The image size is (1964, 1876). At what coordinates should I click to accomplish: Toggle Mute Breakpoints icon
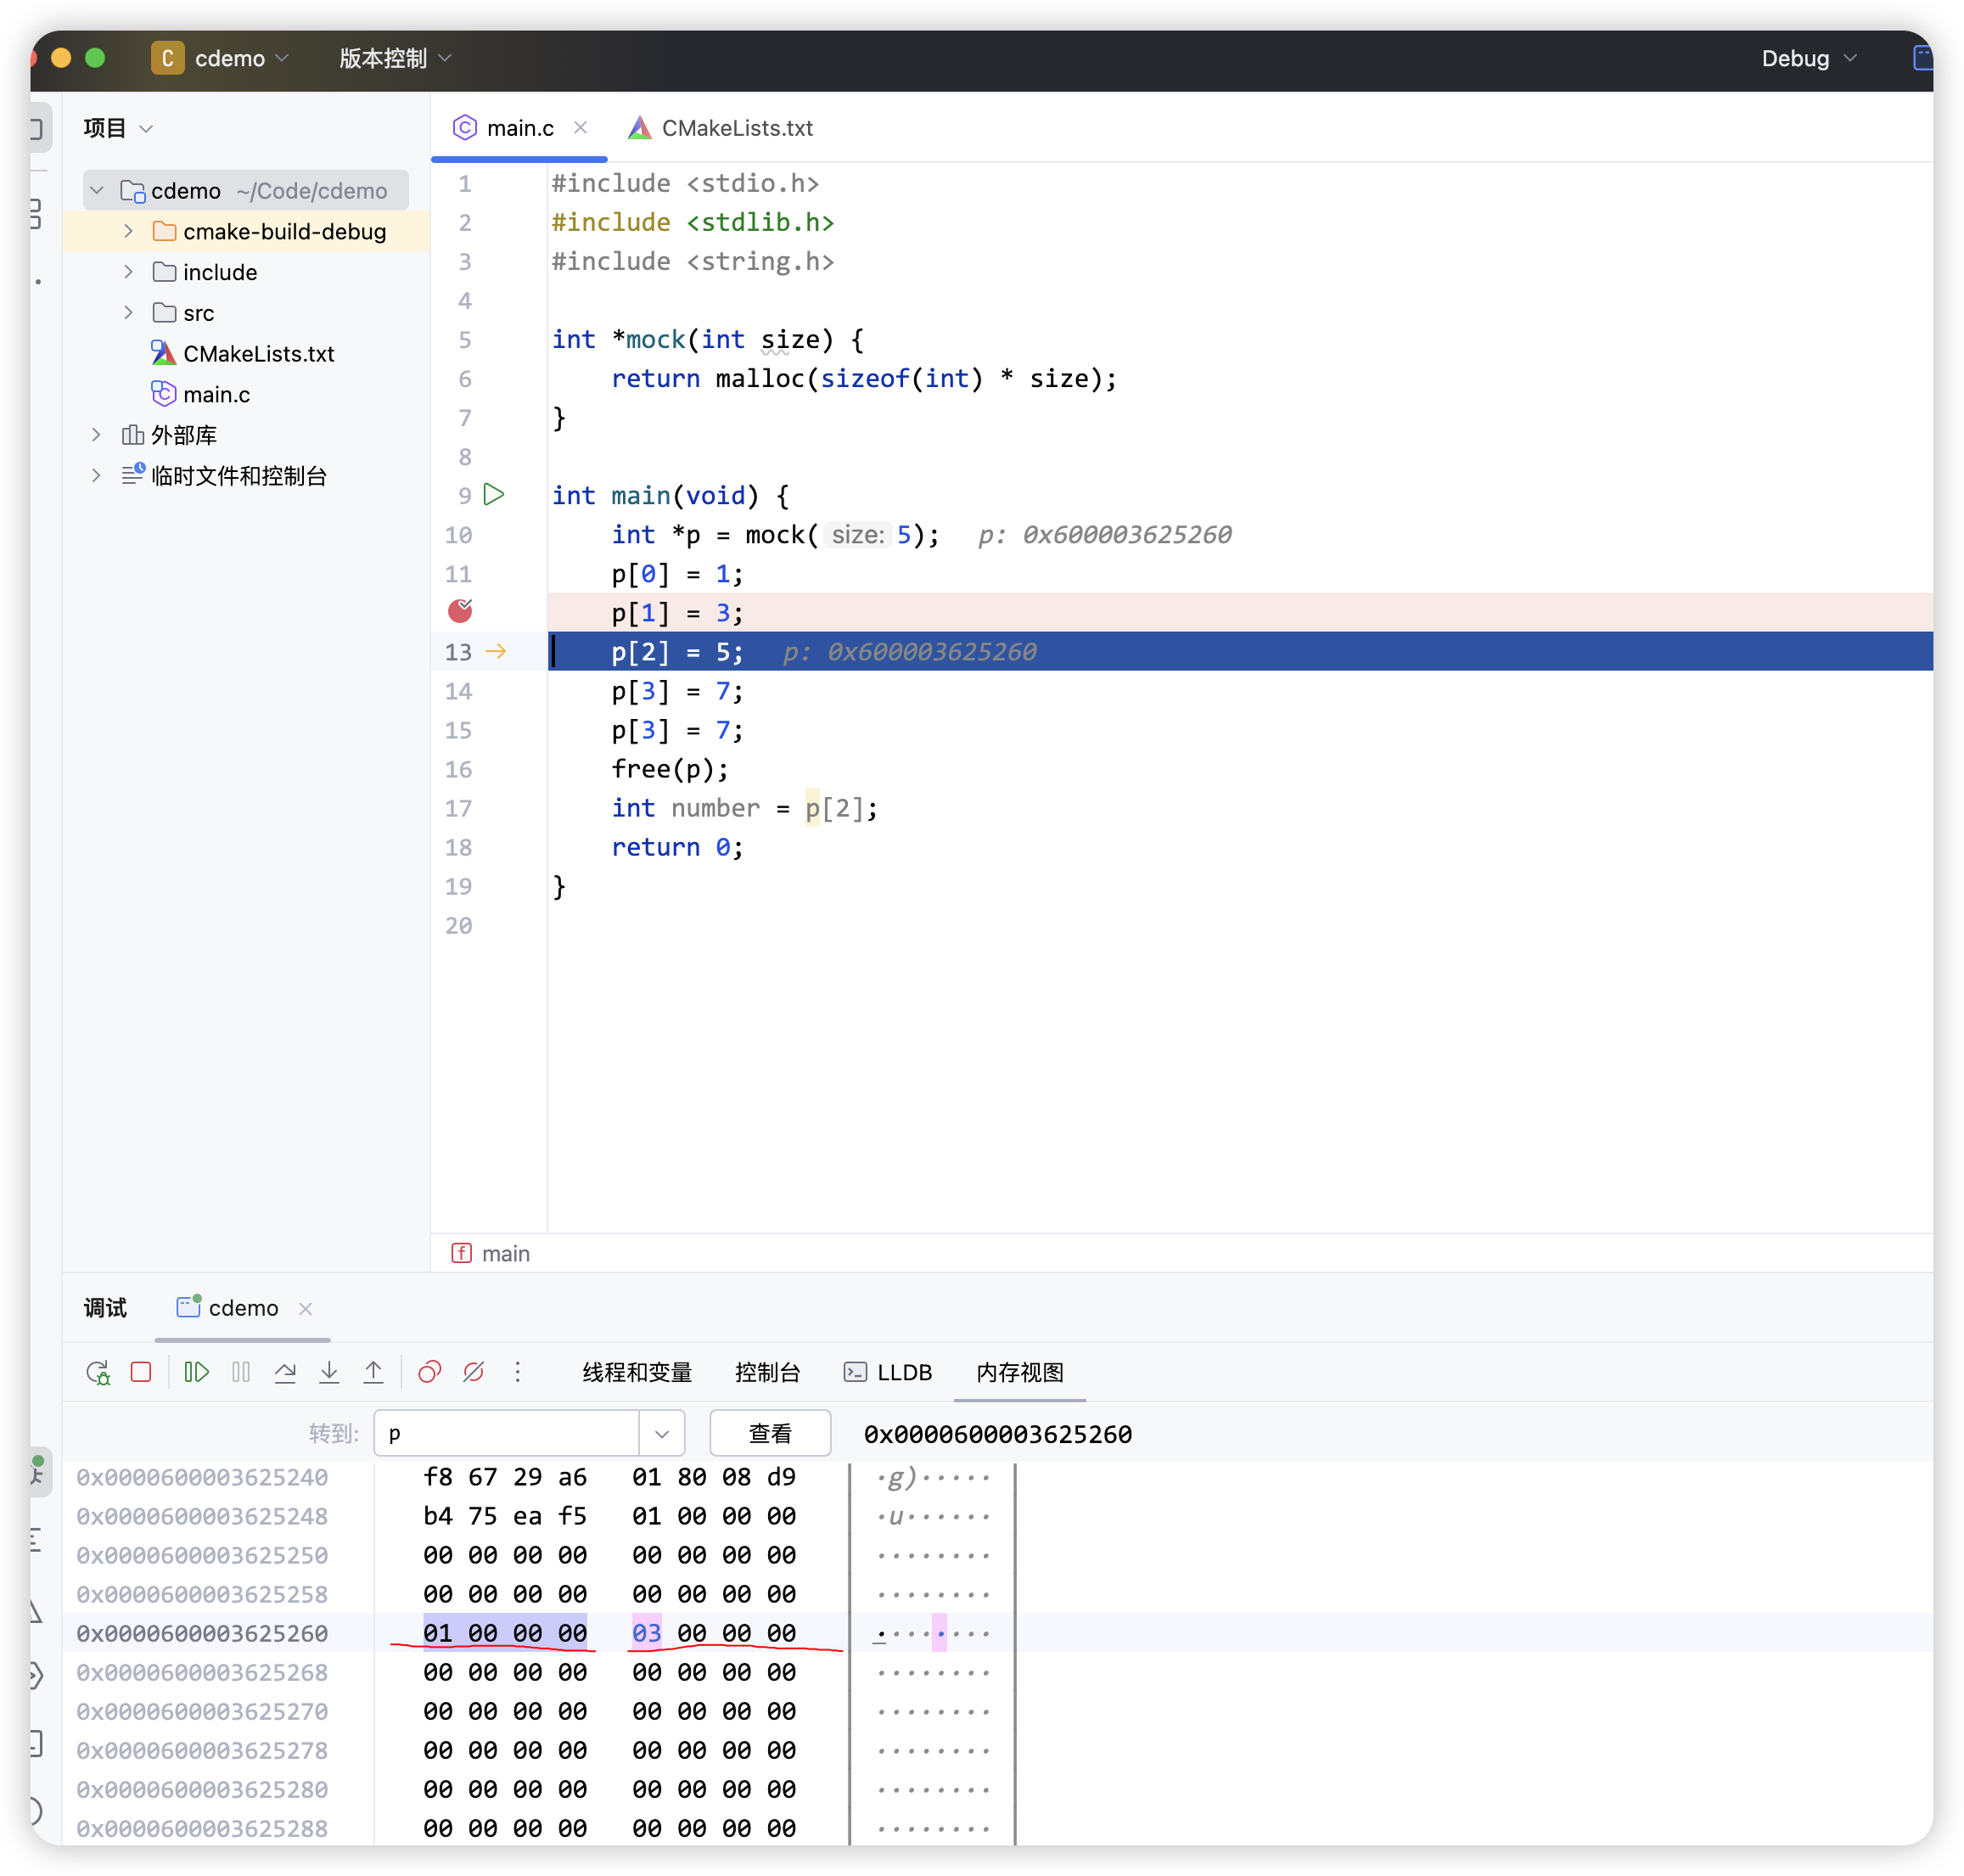474,1372
